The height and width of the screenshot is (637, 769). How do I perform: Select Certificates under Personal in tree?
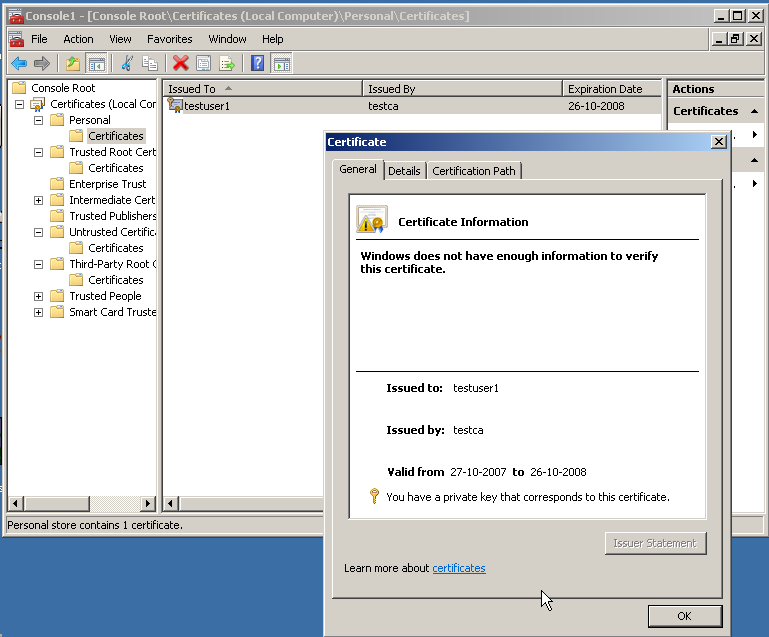tap(116, 136)
